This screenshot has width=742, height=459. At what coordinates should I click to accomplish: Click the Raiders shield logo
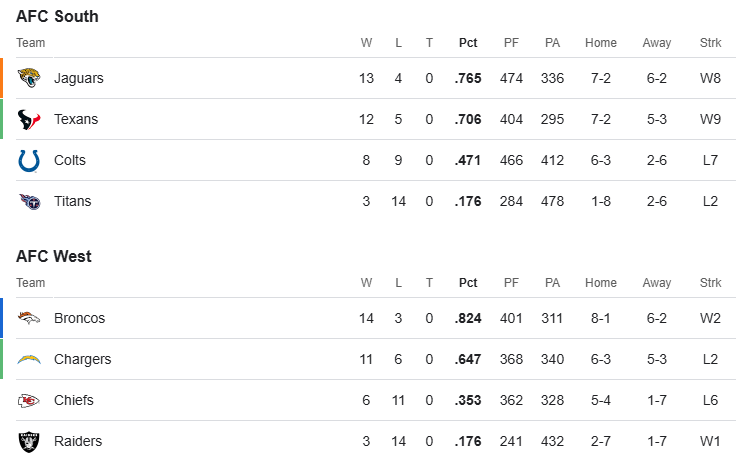[x=30, y=441]
